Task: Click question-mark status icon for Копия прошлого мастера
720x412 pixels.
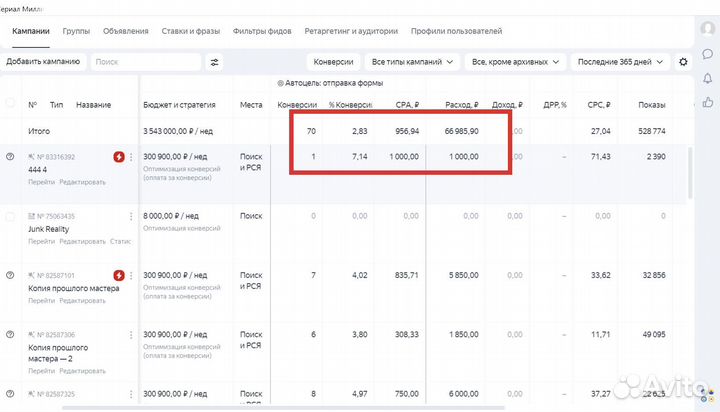Action: [x=10, y=275]
